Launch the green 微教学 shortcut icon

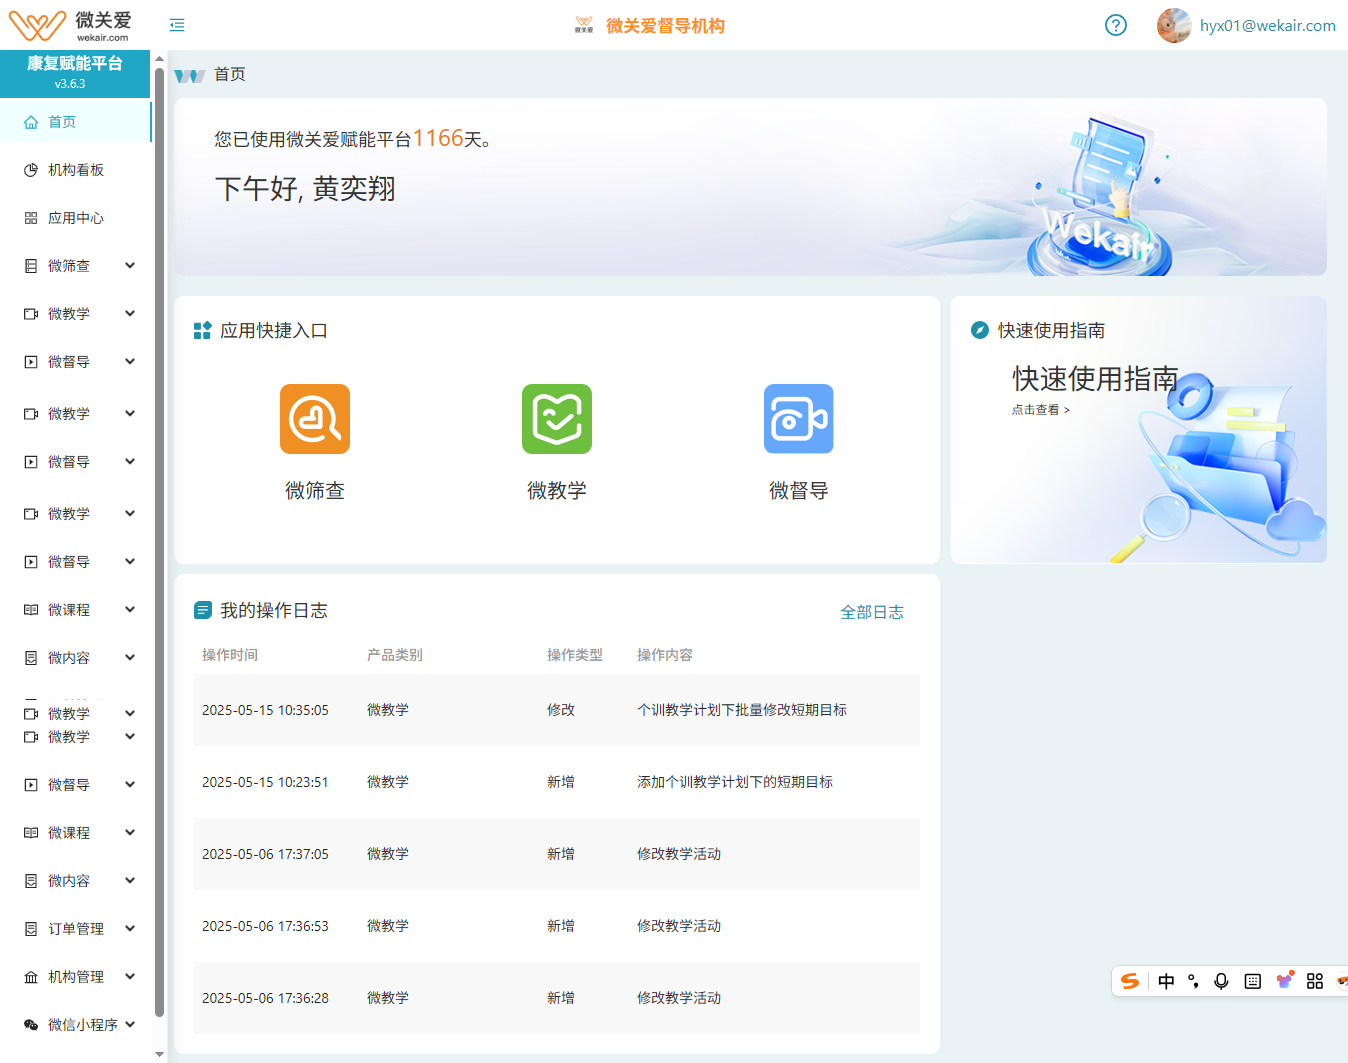click(x=557, y=419)
